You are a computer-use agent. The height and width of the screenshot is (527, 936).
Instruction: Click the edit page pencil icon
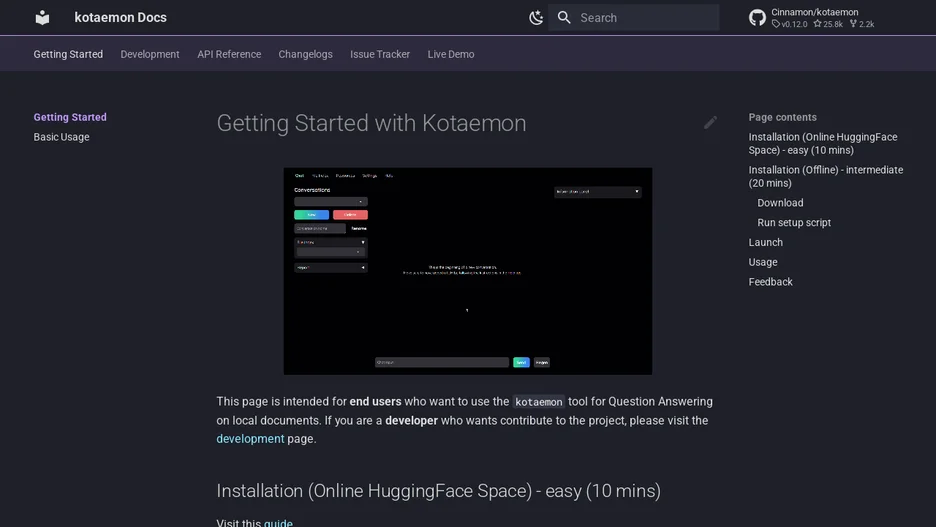pyautogui.click(x=710, y=122)
